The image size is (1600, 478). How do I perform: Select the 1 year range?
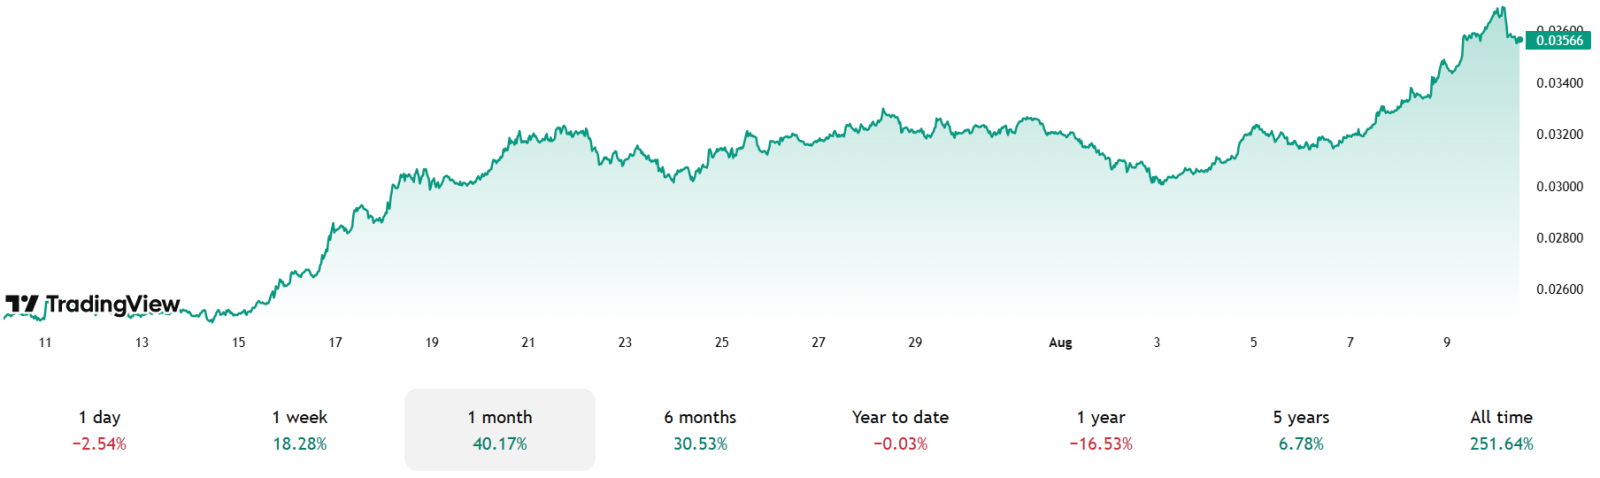[x=1101, y=429]
